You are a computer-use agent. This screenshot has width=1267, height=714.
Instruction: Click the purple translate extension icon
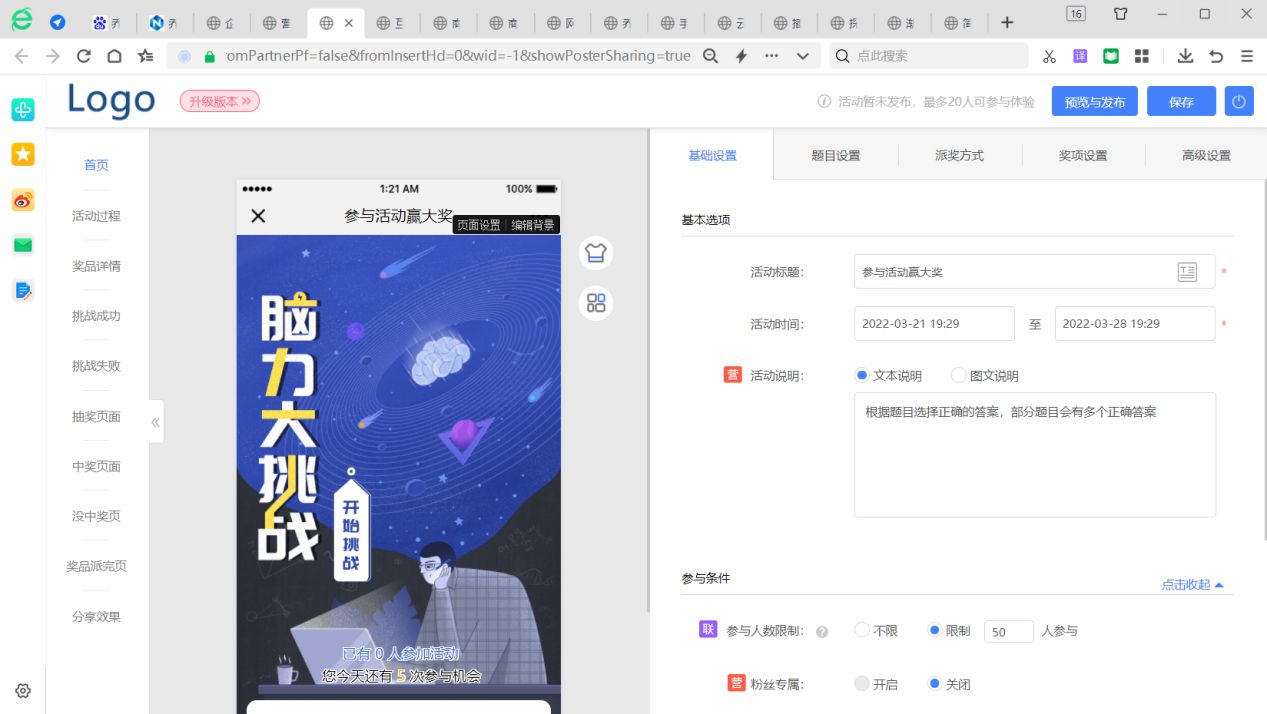coord(1080,56)
